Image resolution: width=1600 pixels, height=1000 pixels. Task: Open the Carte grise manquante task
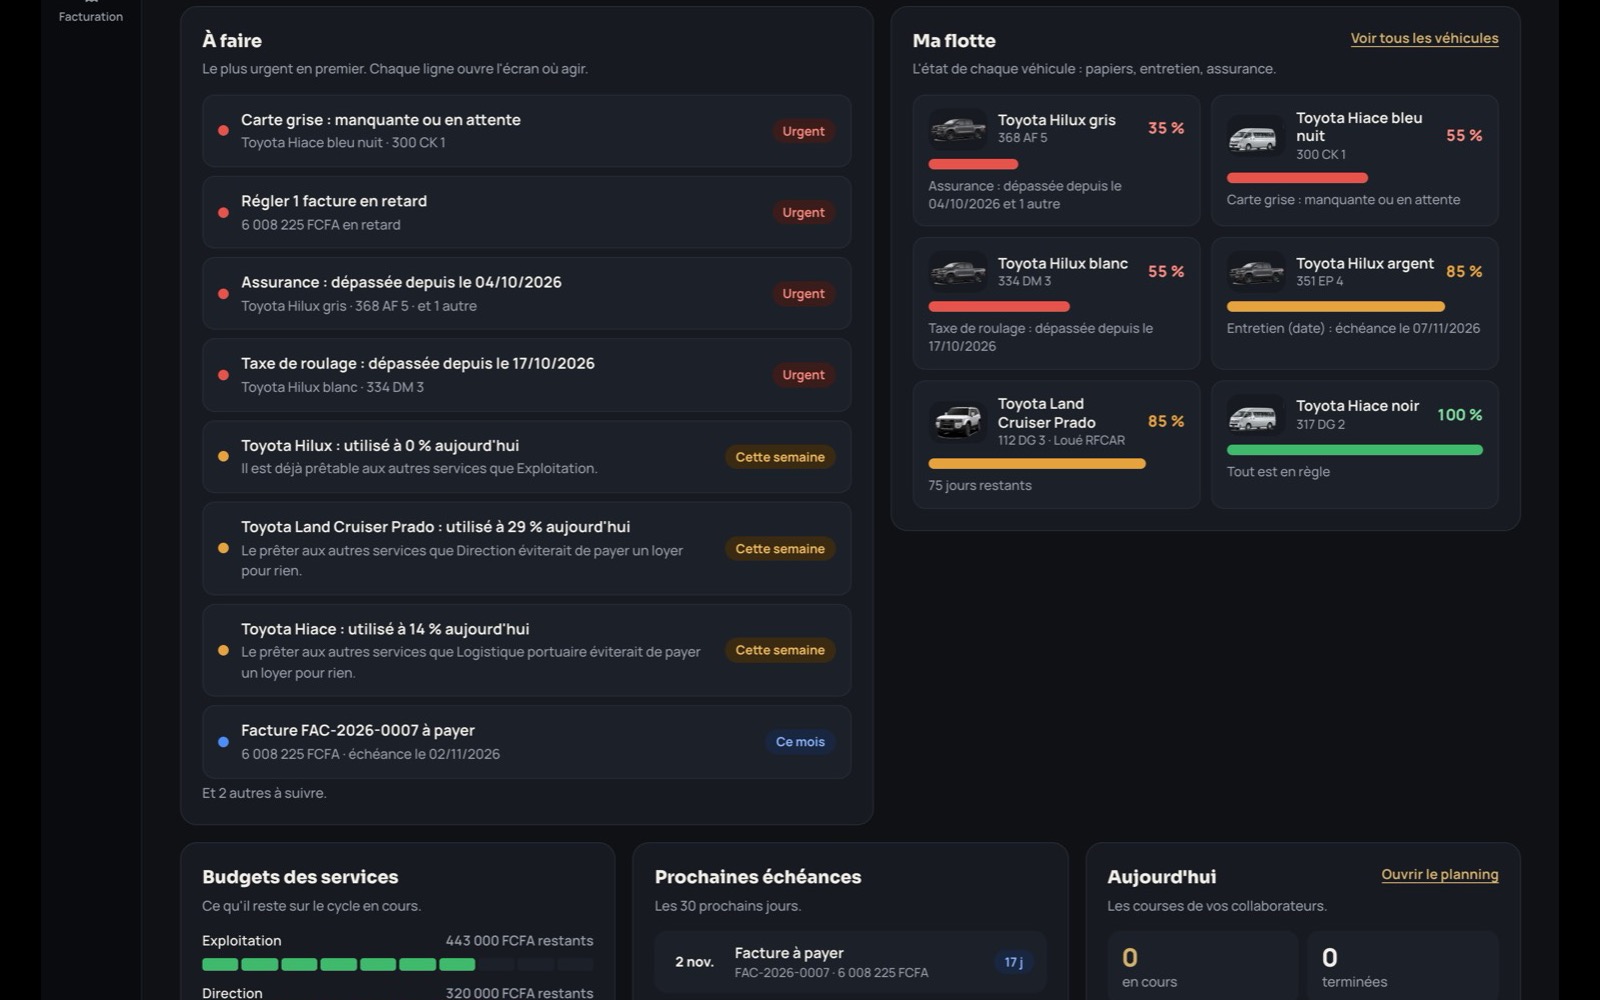tap(526, 131)
